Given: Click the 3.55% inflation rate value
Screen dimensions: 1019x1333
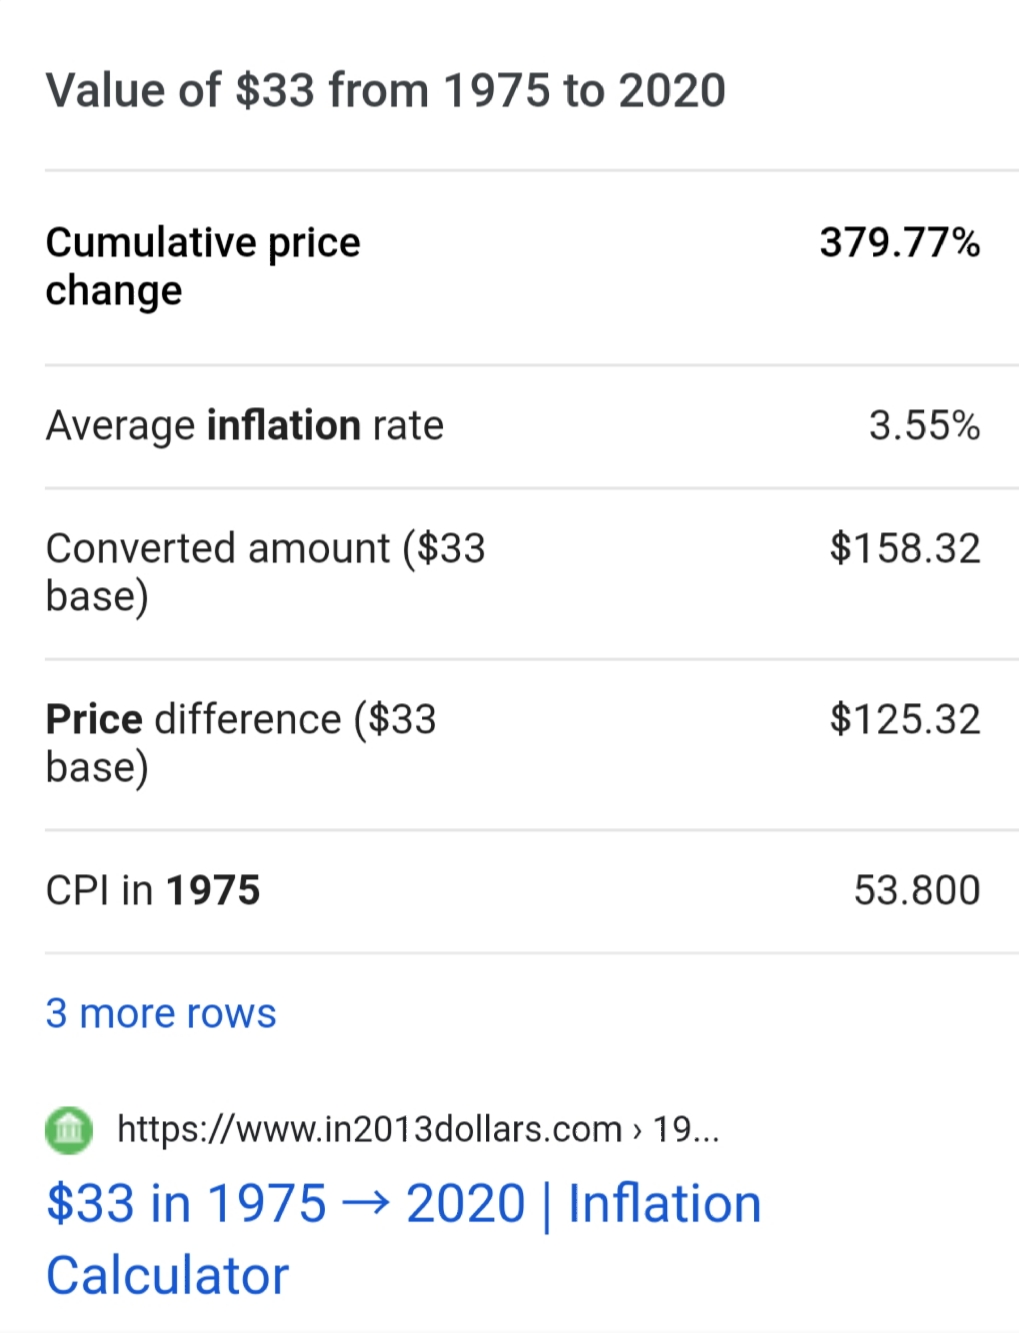Looking at the screenshot, I should pos(924,425).
